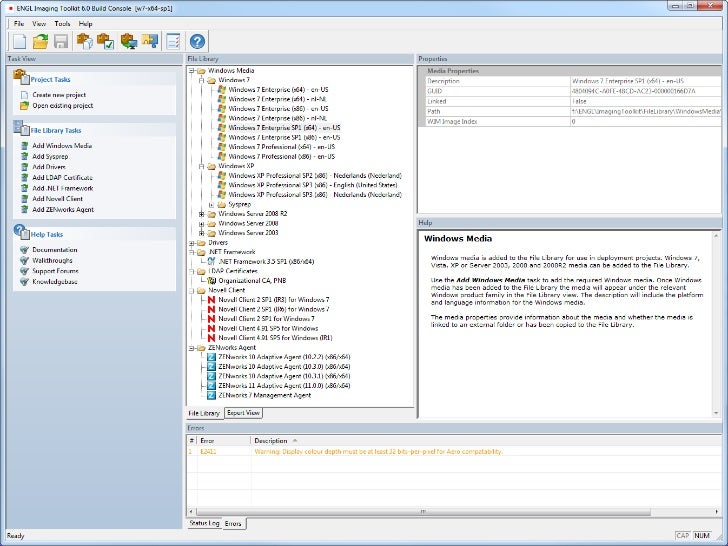Image resolution: width=728 pixels, height=546 pixels.
Task: Click the checklist toolbar icon beside Help
Action: (x=173, y=41)
